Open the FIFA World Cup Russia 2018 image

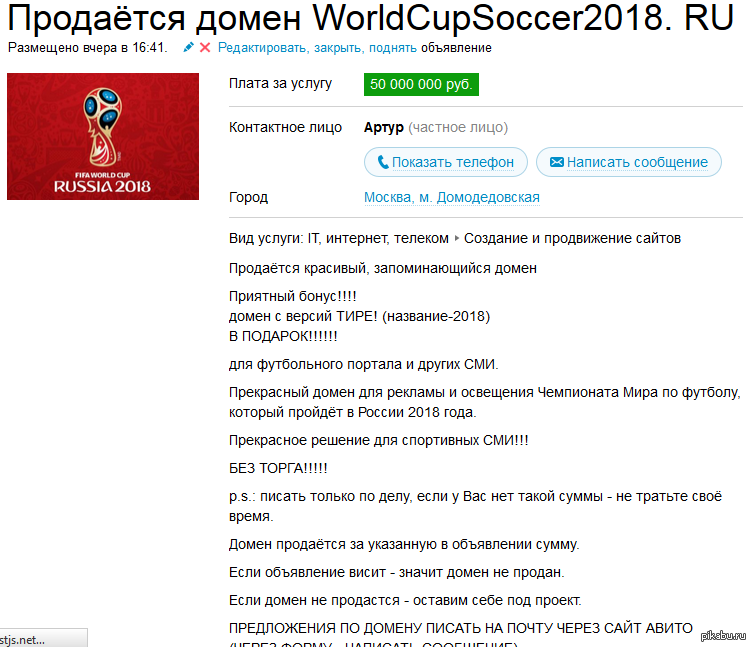click(x=103, y=136)
